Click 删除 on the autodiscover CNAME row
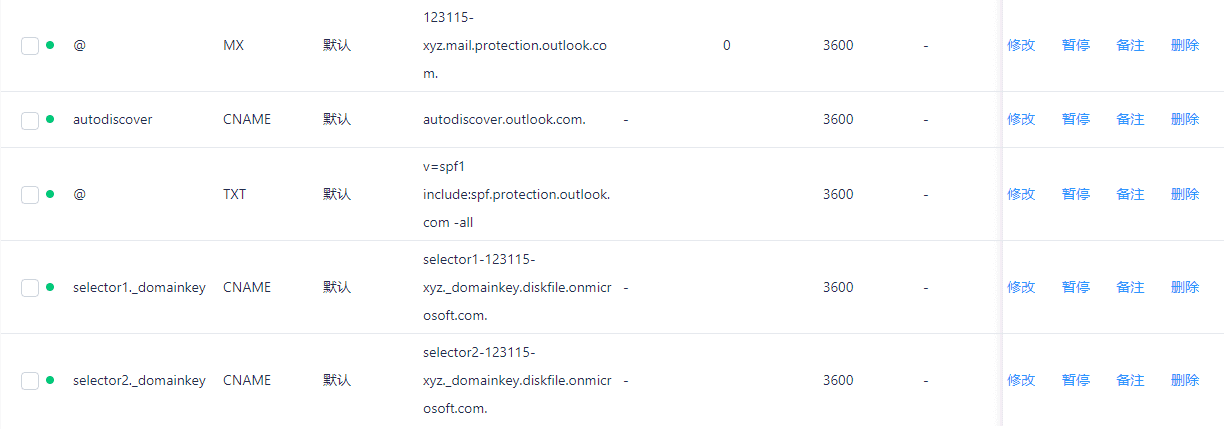Screen dimensions: 1224x429 [1185, 119]
